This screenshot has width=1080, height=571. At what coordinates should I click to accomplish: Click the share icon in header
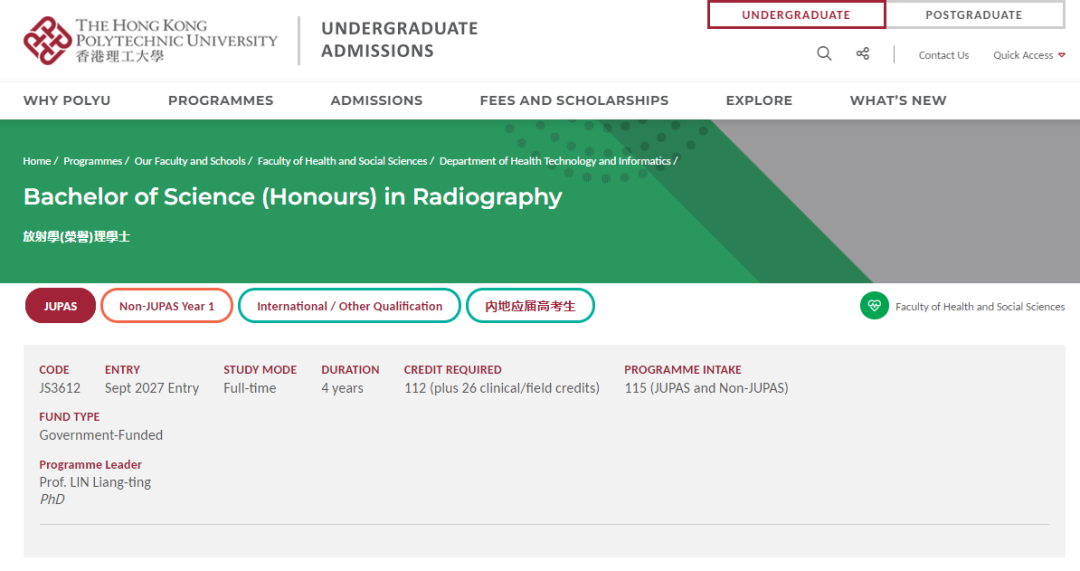[862, 54]
